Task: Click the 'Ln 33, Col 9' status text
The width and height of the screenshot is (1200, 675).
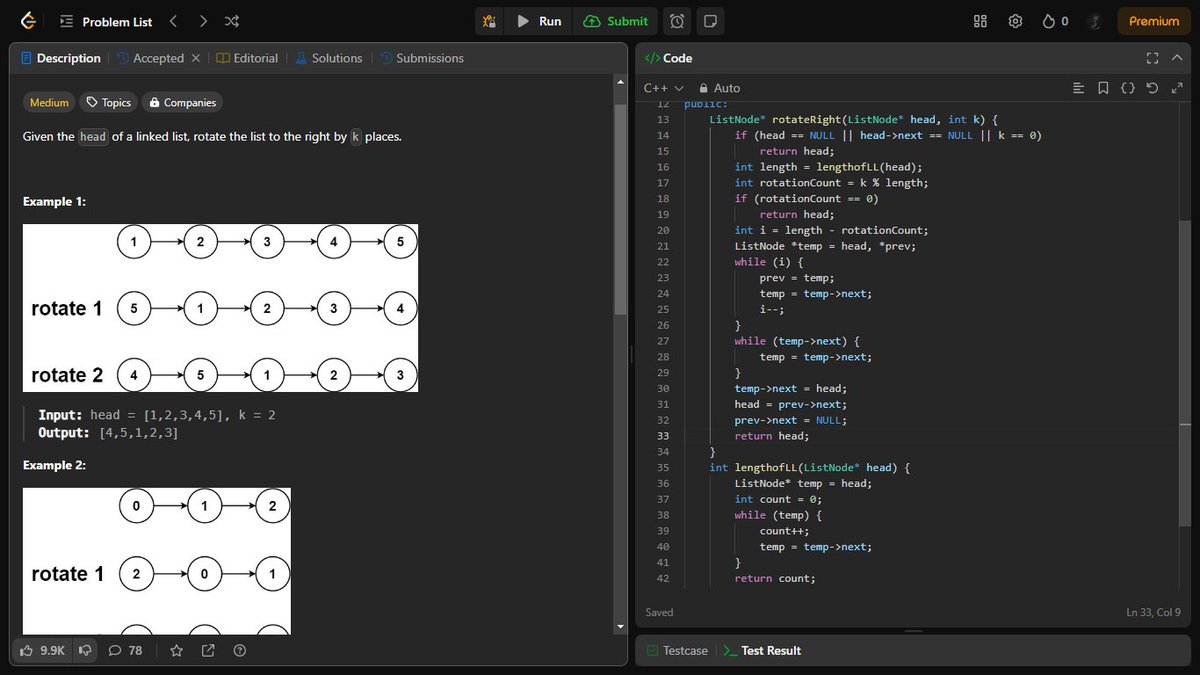Action: [x=1153, y=612]
